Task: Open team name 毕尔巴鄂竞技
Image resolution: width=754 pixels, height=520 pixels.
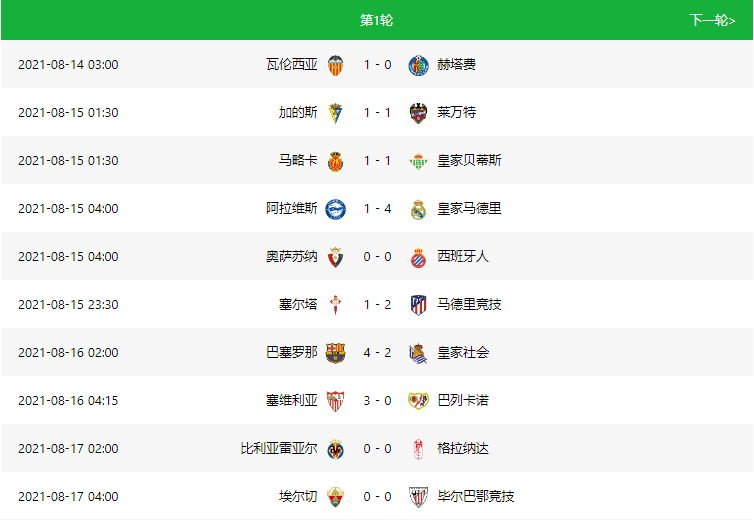Action: tap(476, 496)
